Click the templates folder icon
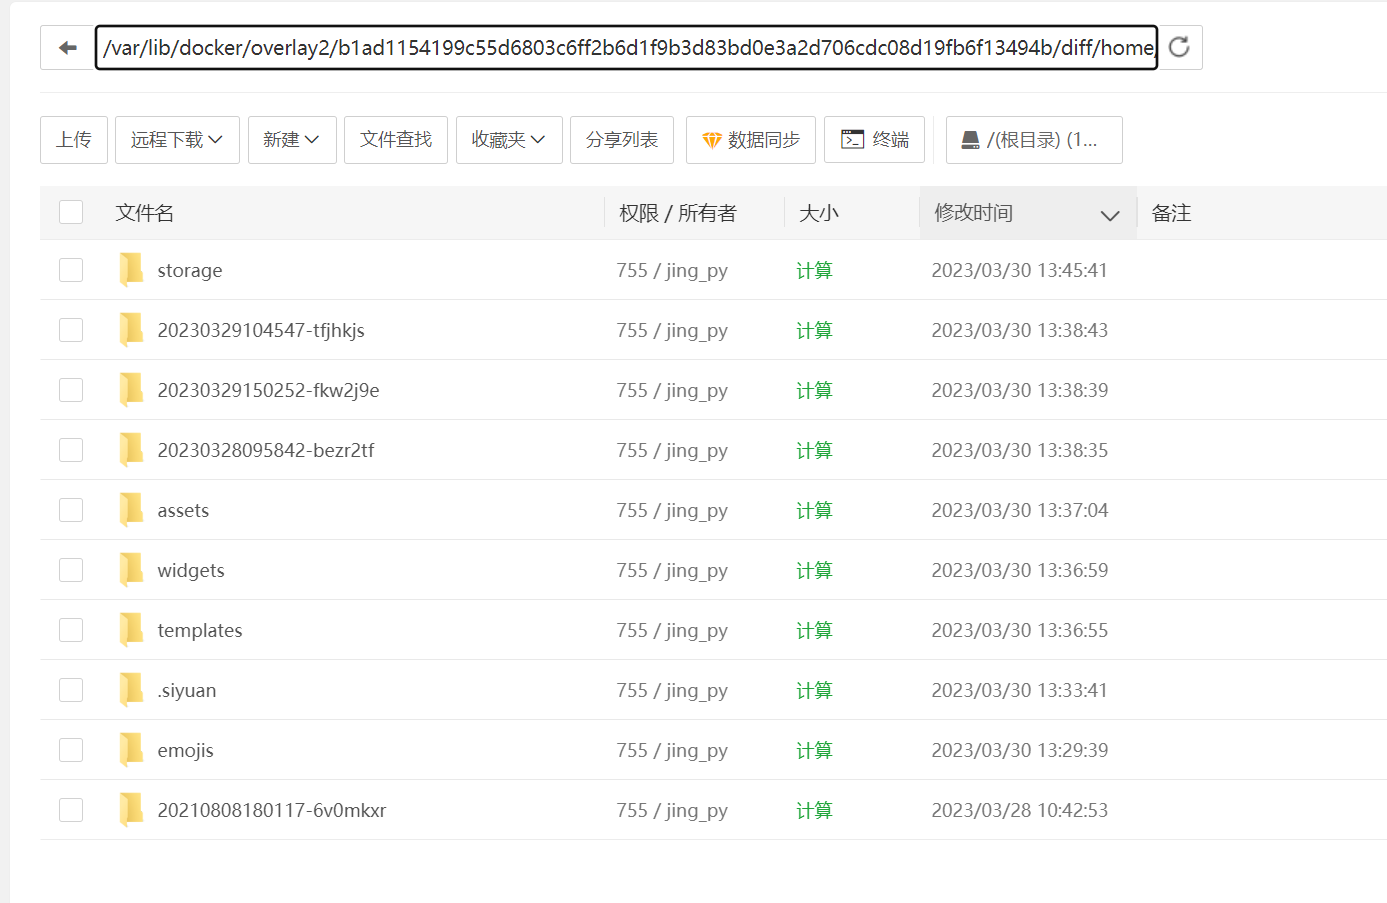Image resolution: width=1387 pixels, height=903 pixels. pos(131,630)
